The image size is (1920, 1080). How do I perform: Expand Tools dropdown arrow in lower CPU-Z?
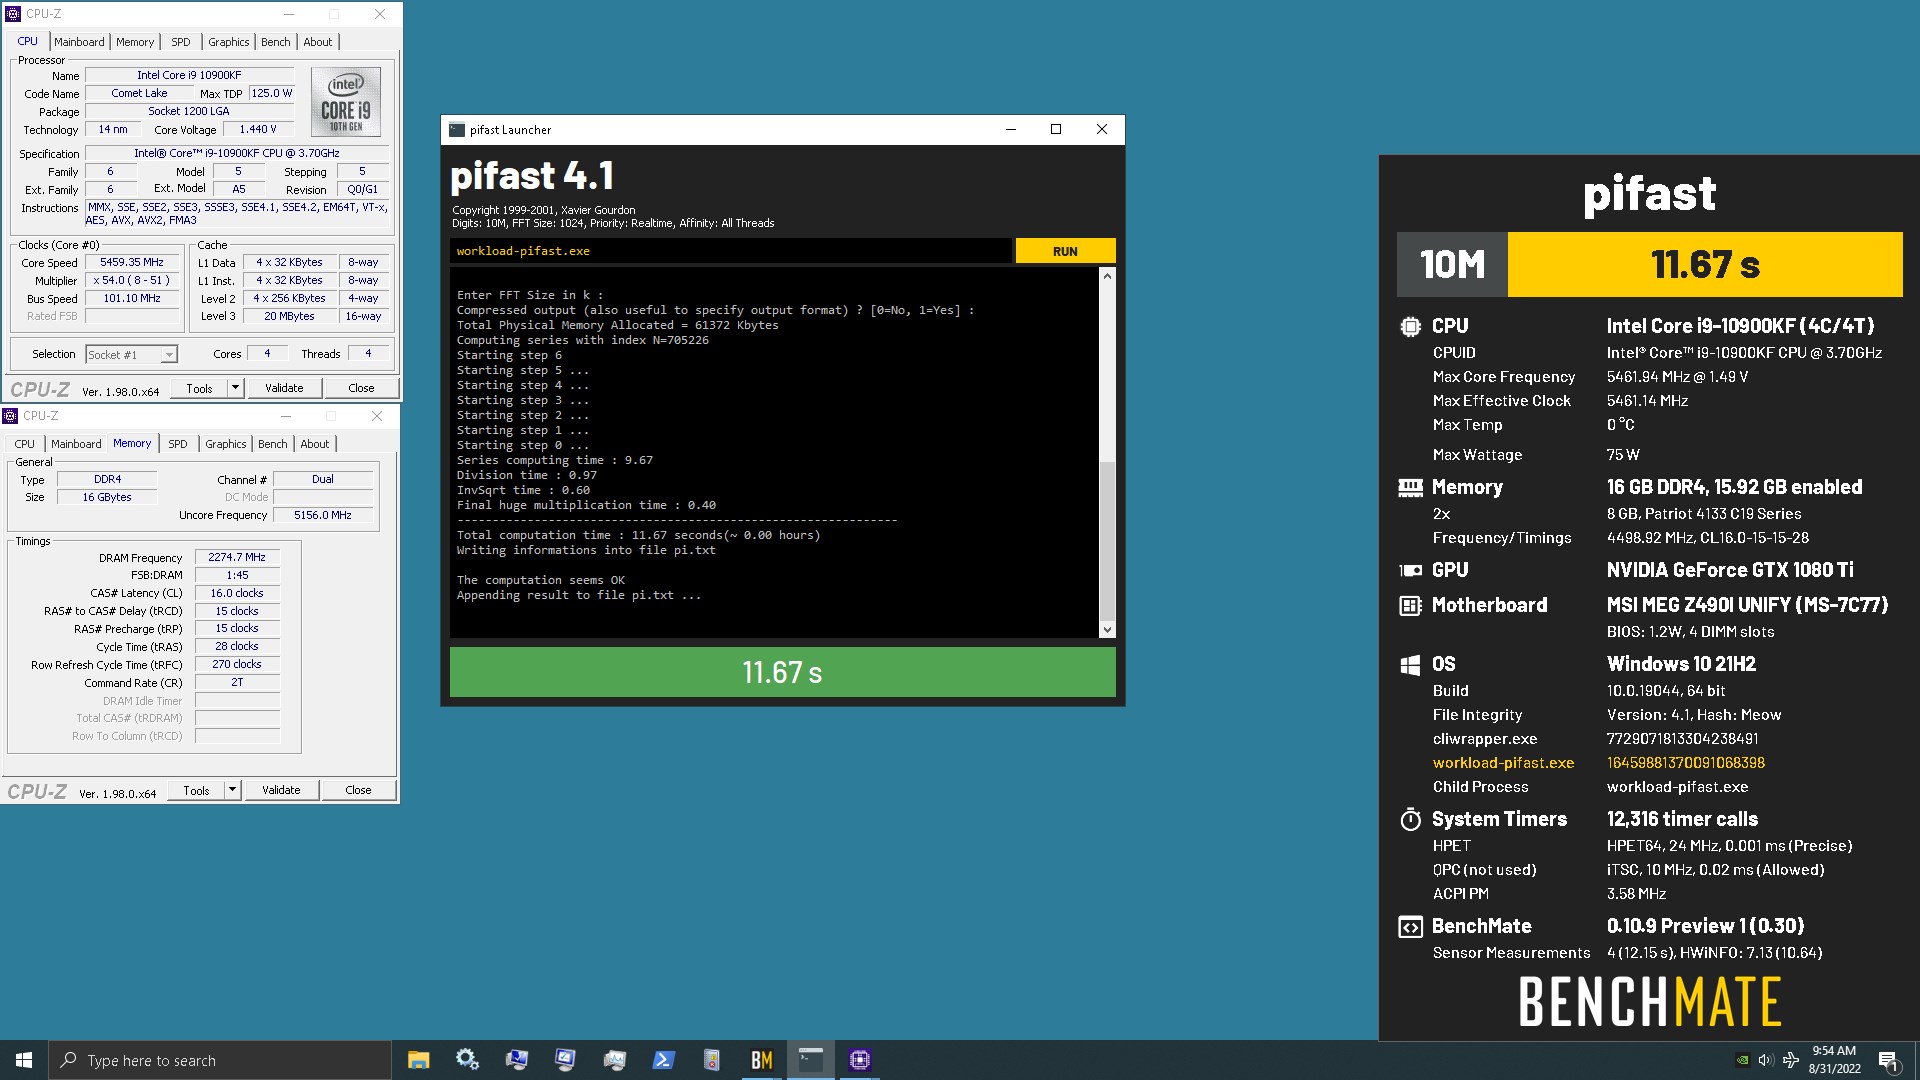coord(233,790)
